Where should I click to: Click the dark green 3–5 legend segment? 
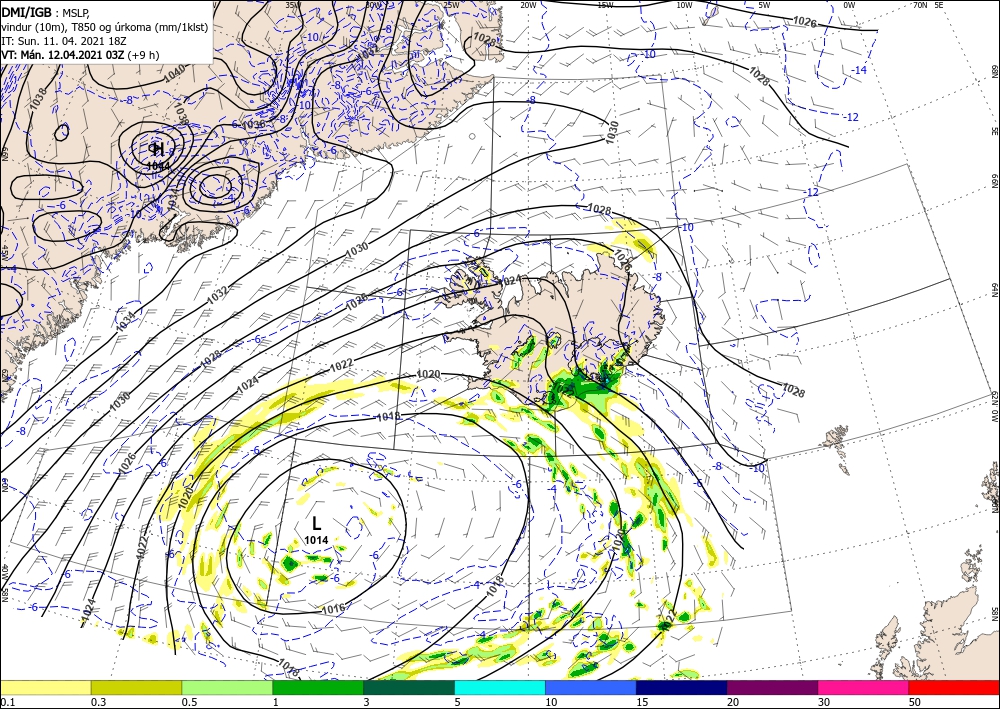409,687
